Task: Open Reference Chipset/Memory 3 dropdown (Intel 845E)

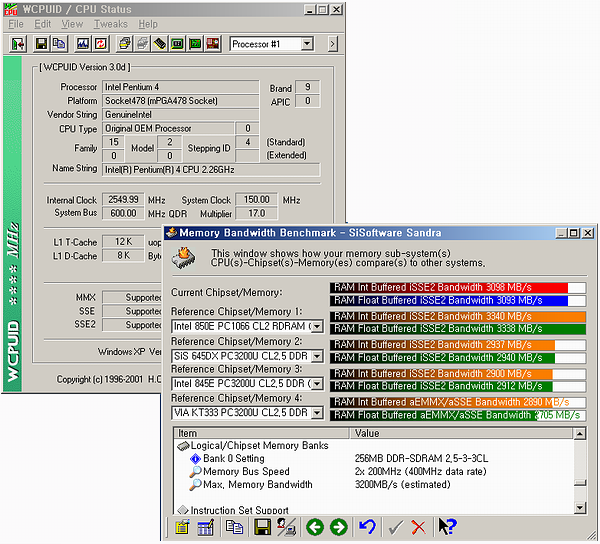Action: tap(317, 384)
